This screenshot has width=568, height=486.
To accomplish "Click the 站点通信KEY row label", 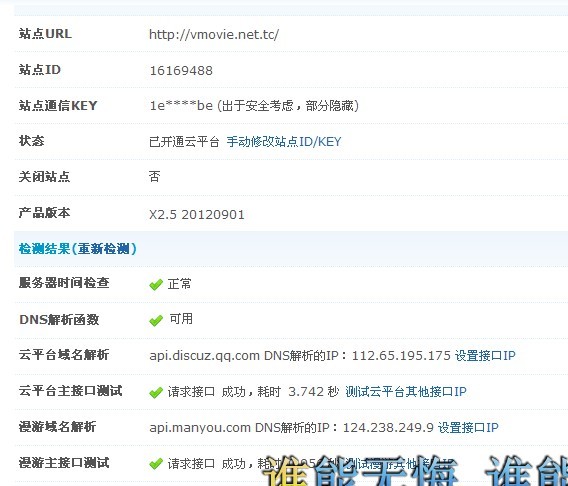I will click(x=58, y=106).
